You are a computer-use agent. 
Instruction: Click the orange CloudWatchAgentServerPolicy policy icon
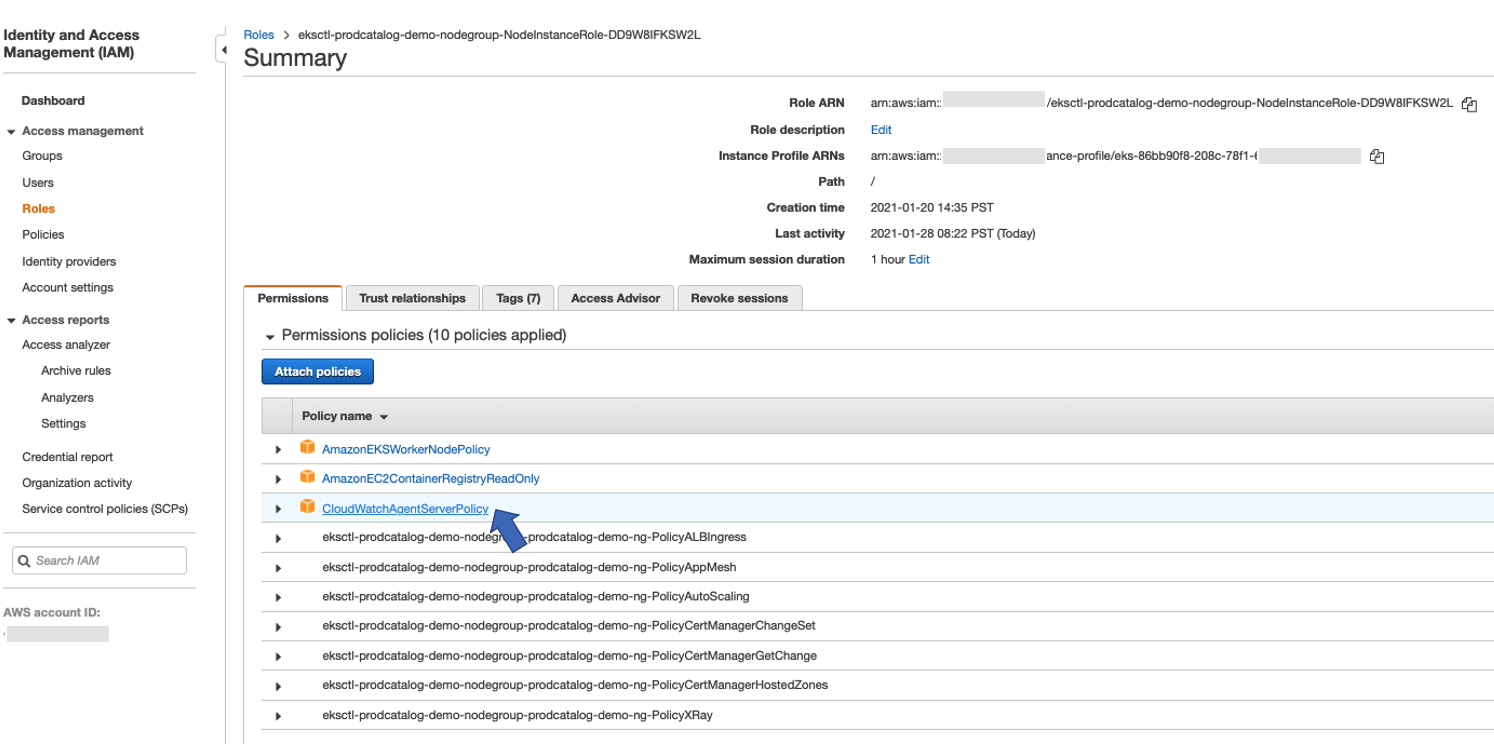(308, 507)
